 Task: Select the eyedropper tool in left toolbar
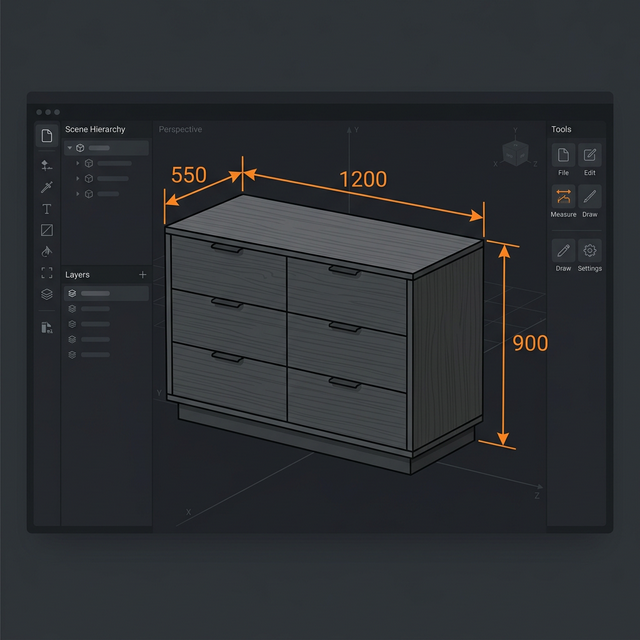coord(46,187)
